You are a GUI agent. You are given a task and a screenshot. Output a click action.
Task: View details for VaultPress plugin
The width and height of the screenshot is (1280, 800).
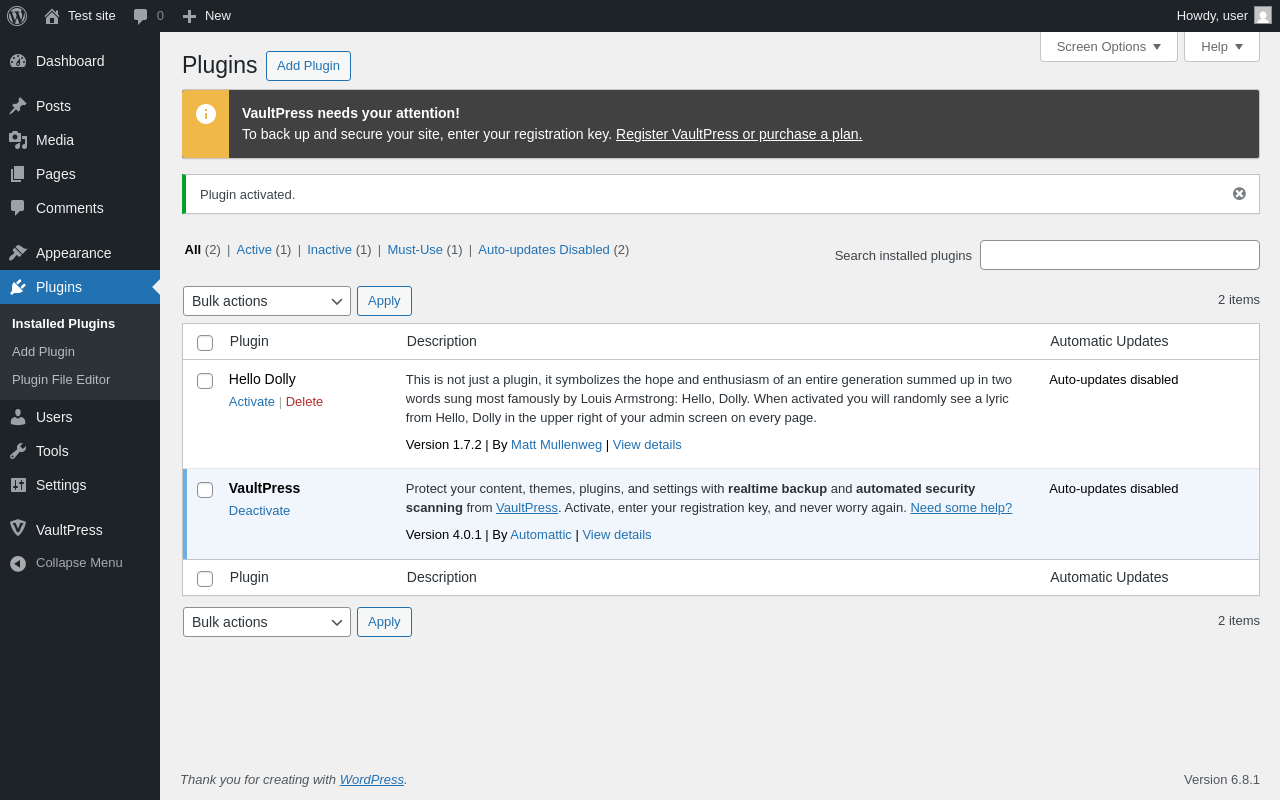point(617,535)
